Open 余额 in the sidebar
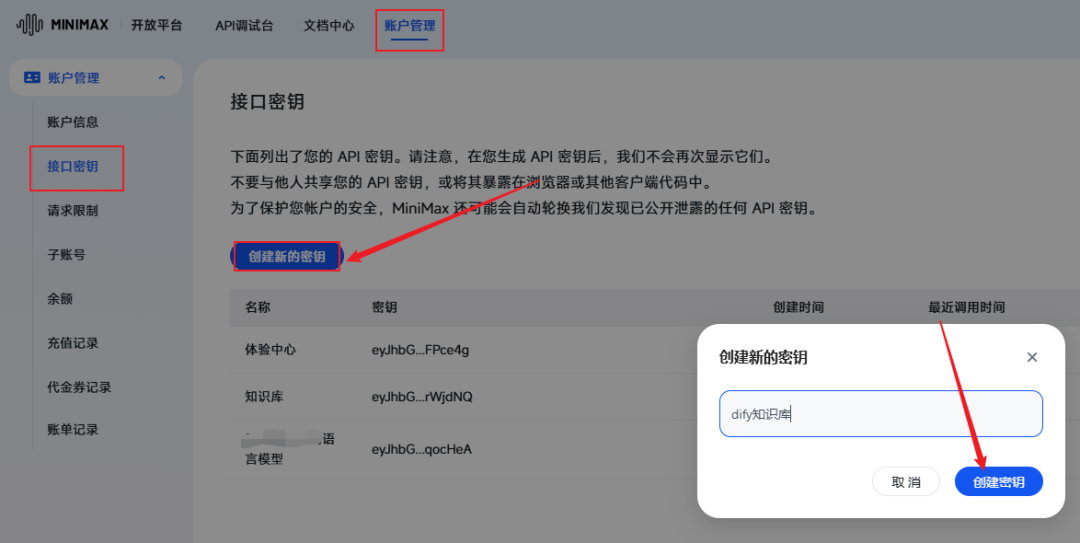This screenshot has height=543, width=1080. (60, 298)
